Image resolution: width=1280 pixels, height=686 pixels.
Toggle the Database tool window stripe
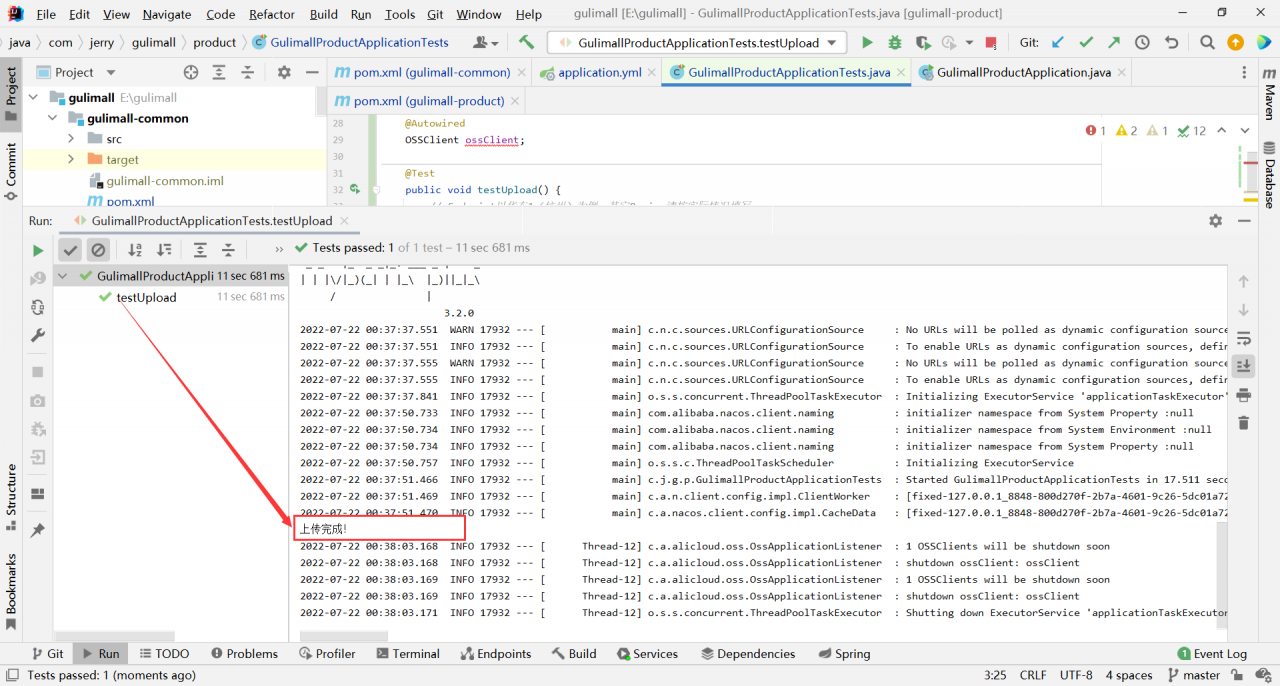tap(1269, 173)
